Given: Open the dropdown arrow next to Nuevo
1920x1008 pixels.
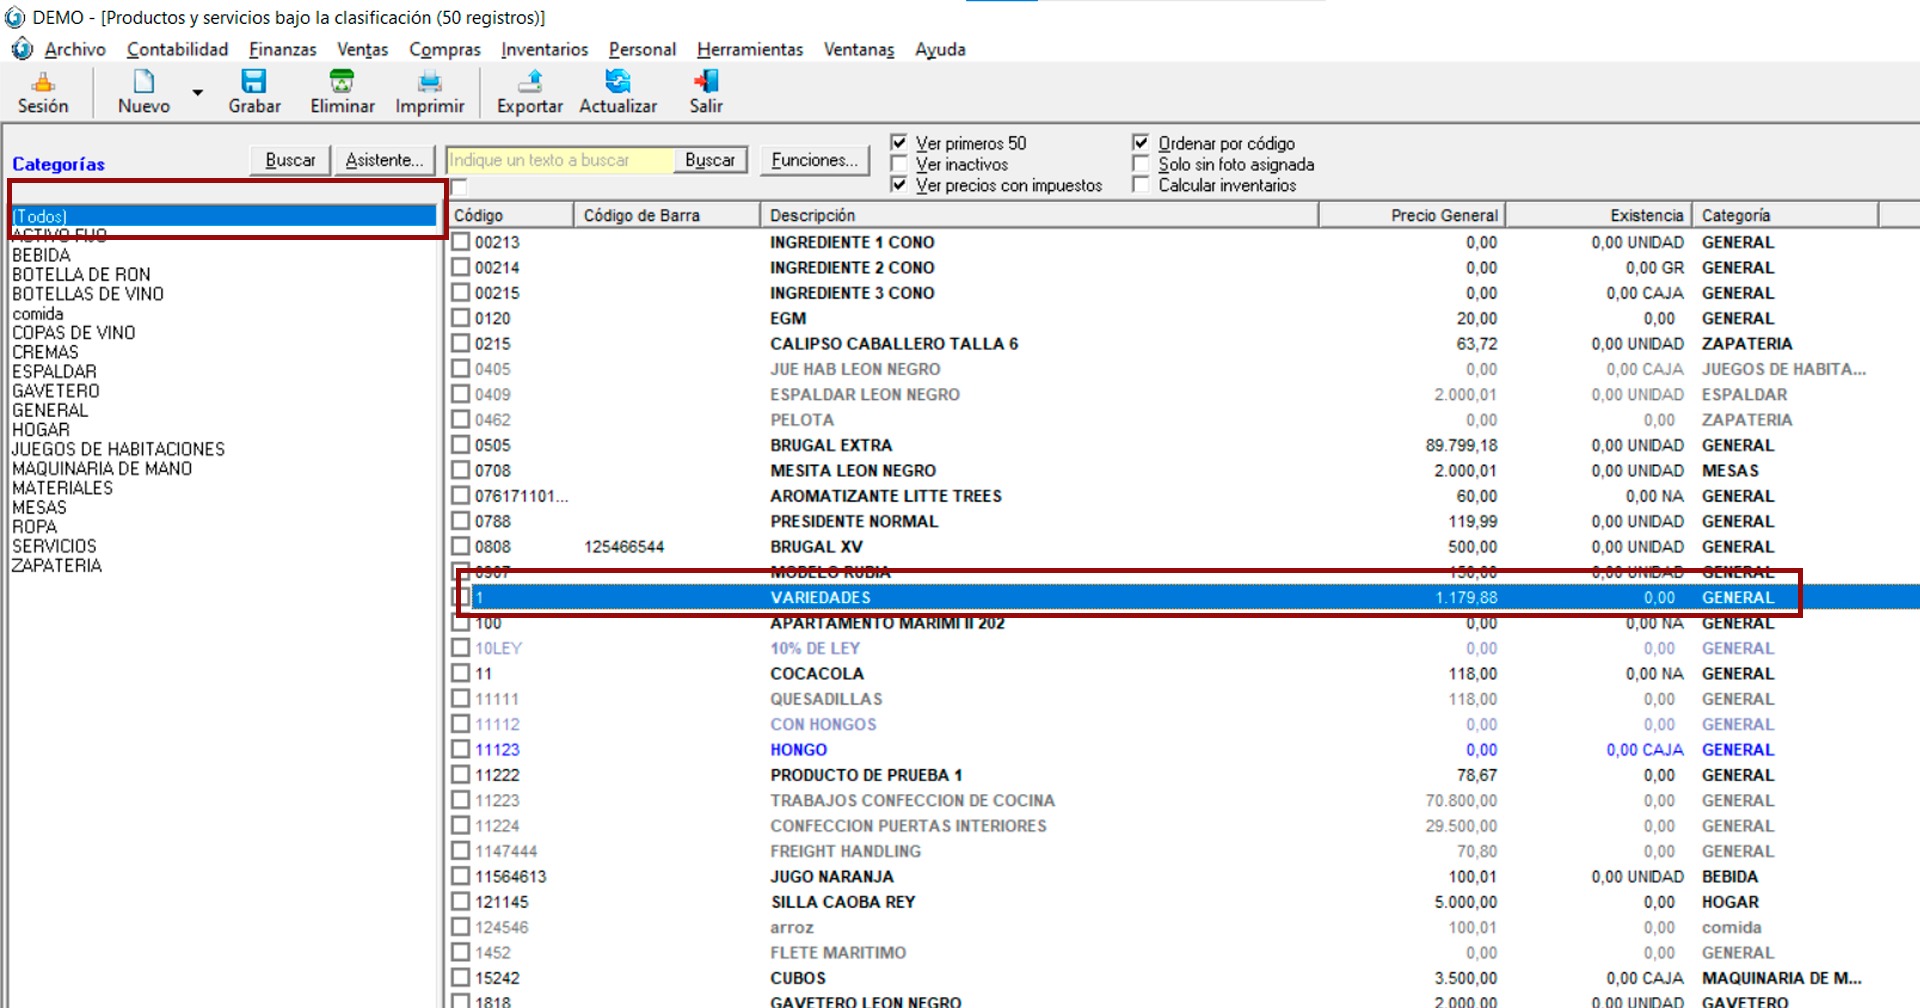Looking at the screenshot, I should 198,93.
